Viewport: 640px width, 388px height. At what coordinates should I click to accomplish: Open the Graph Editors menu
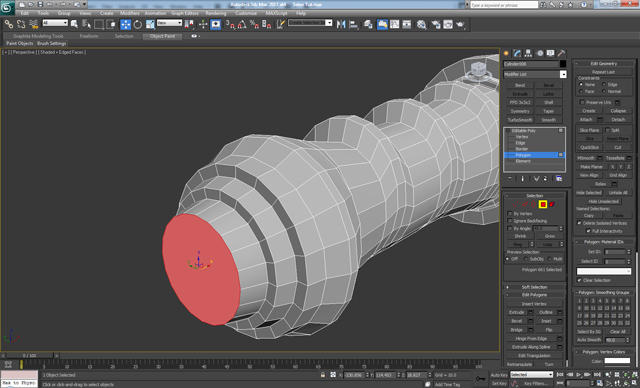184,13
